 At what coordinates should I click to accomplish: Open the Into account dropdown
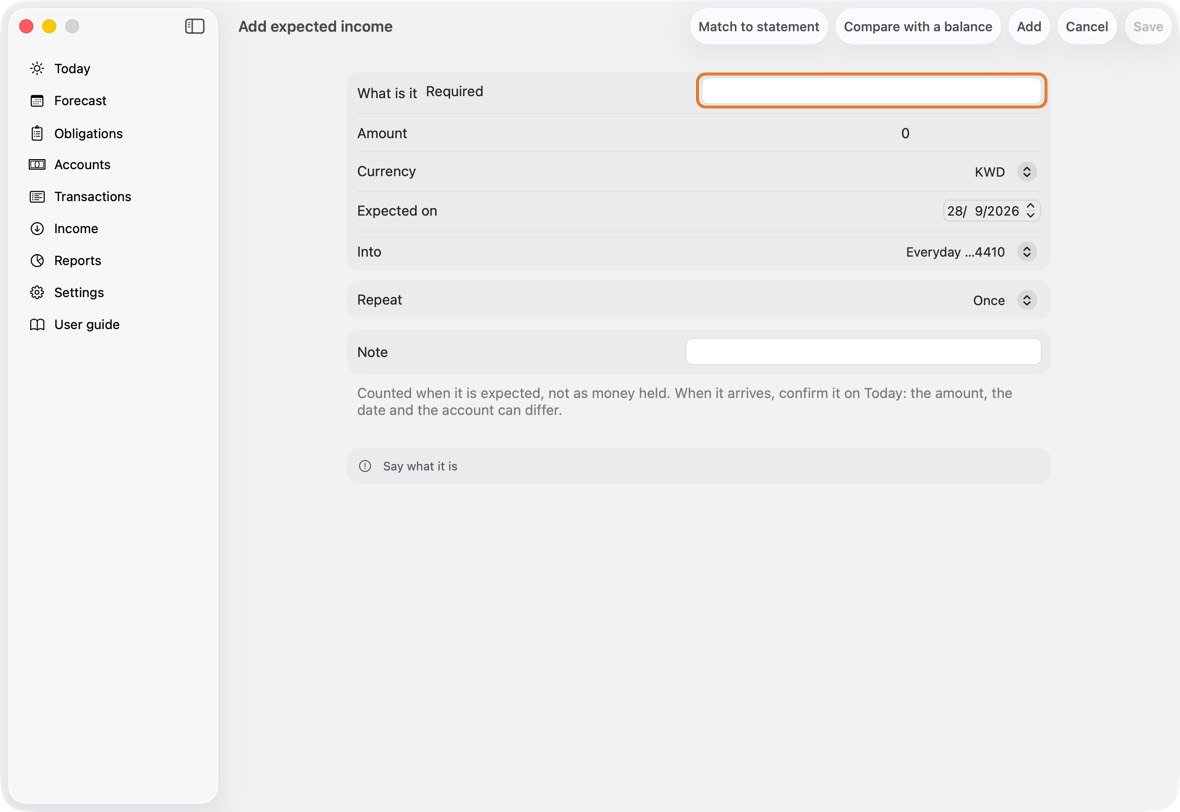coord(971,252)
